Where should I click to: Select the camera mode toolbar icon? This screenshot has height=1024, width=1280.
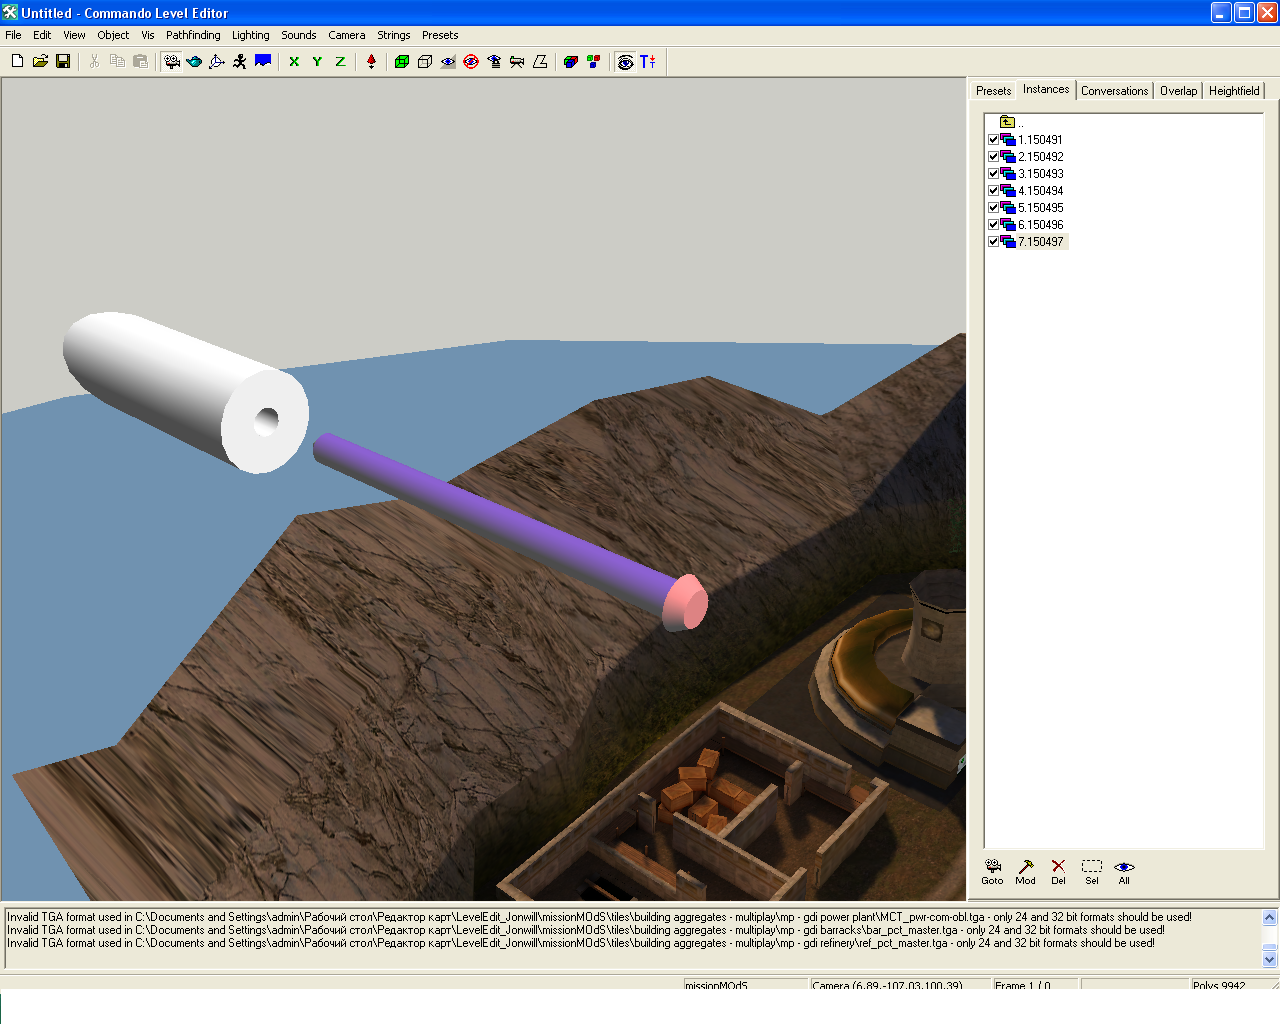pos(172,61)
